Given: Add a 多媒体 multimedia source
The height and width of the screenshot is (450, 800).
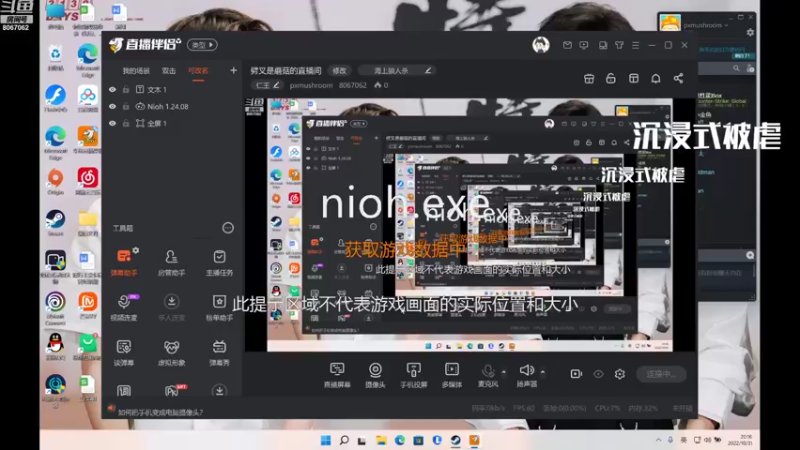Looking at the screenshot, I should (x=452, y=375).
